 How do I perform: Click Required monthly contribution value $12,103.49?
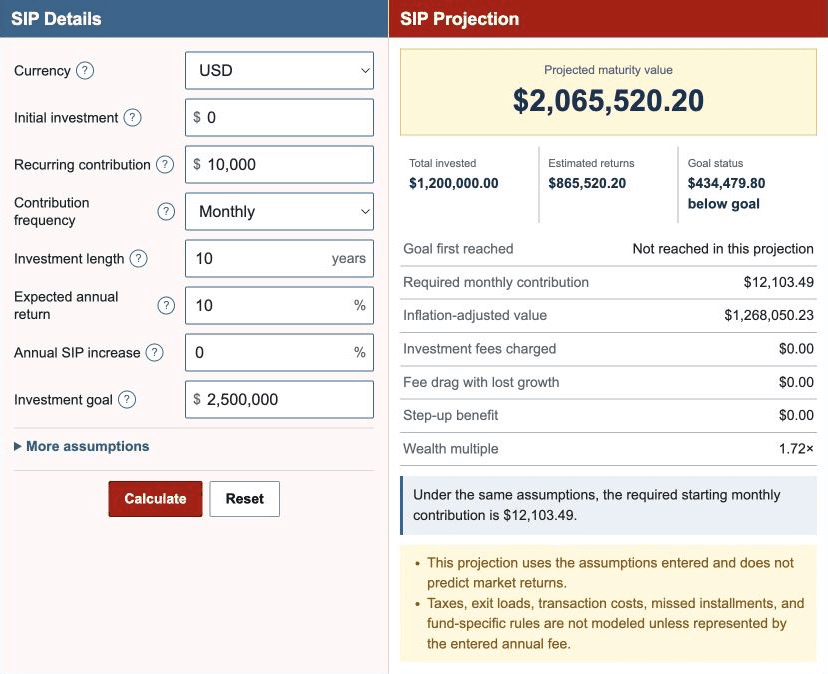(779, 282)
